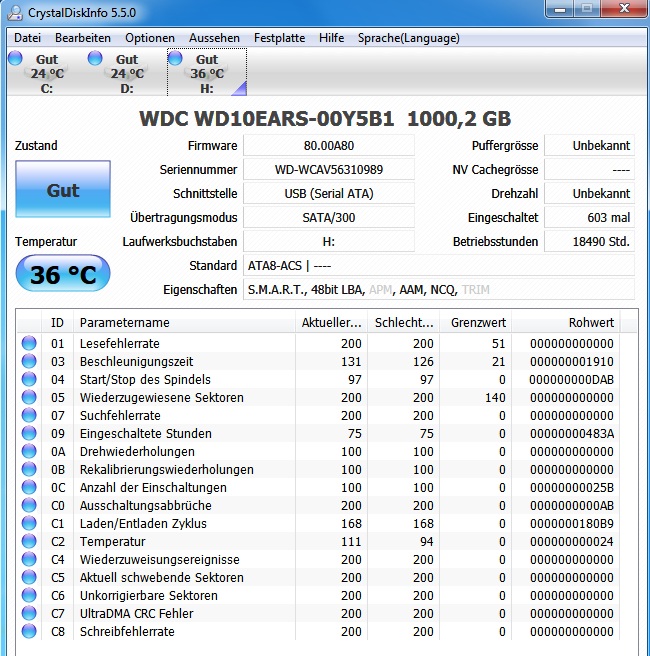Click the Eigenschaften field with S.M.A.R.T.
The image size is (650, 656).
(439, 290)
